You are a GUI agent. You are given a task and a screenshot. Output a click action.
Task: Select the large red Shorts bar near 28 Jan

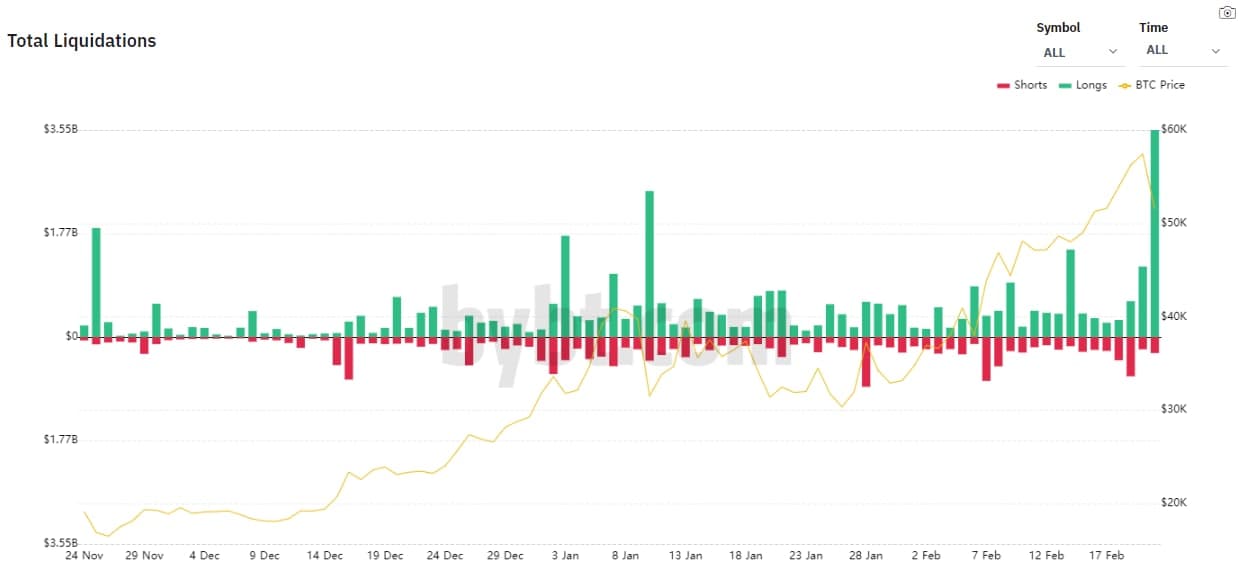(866, 362)
